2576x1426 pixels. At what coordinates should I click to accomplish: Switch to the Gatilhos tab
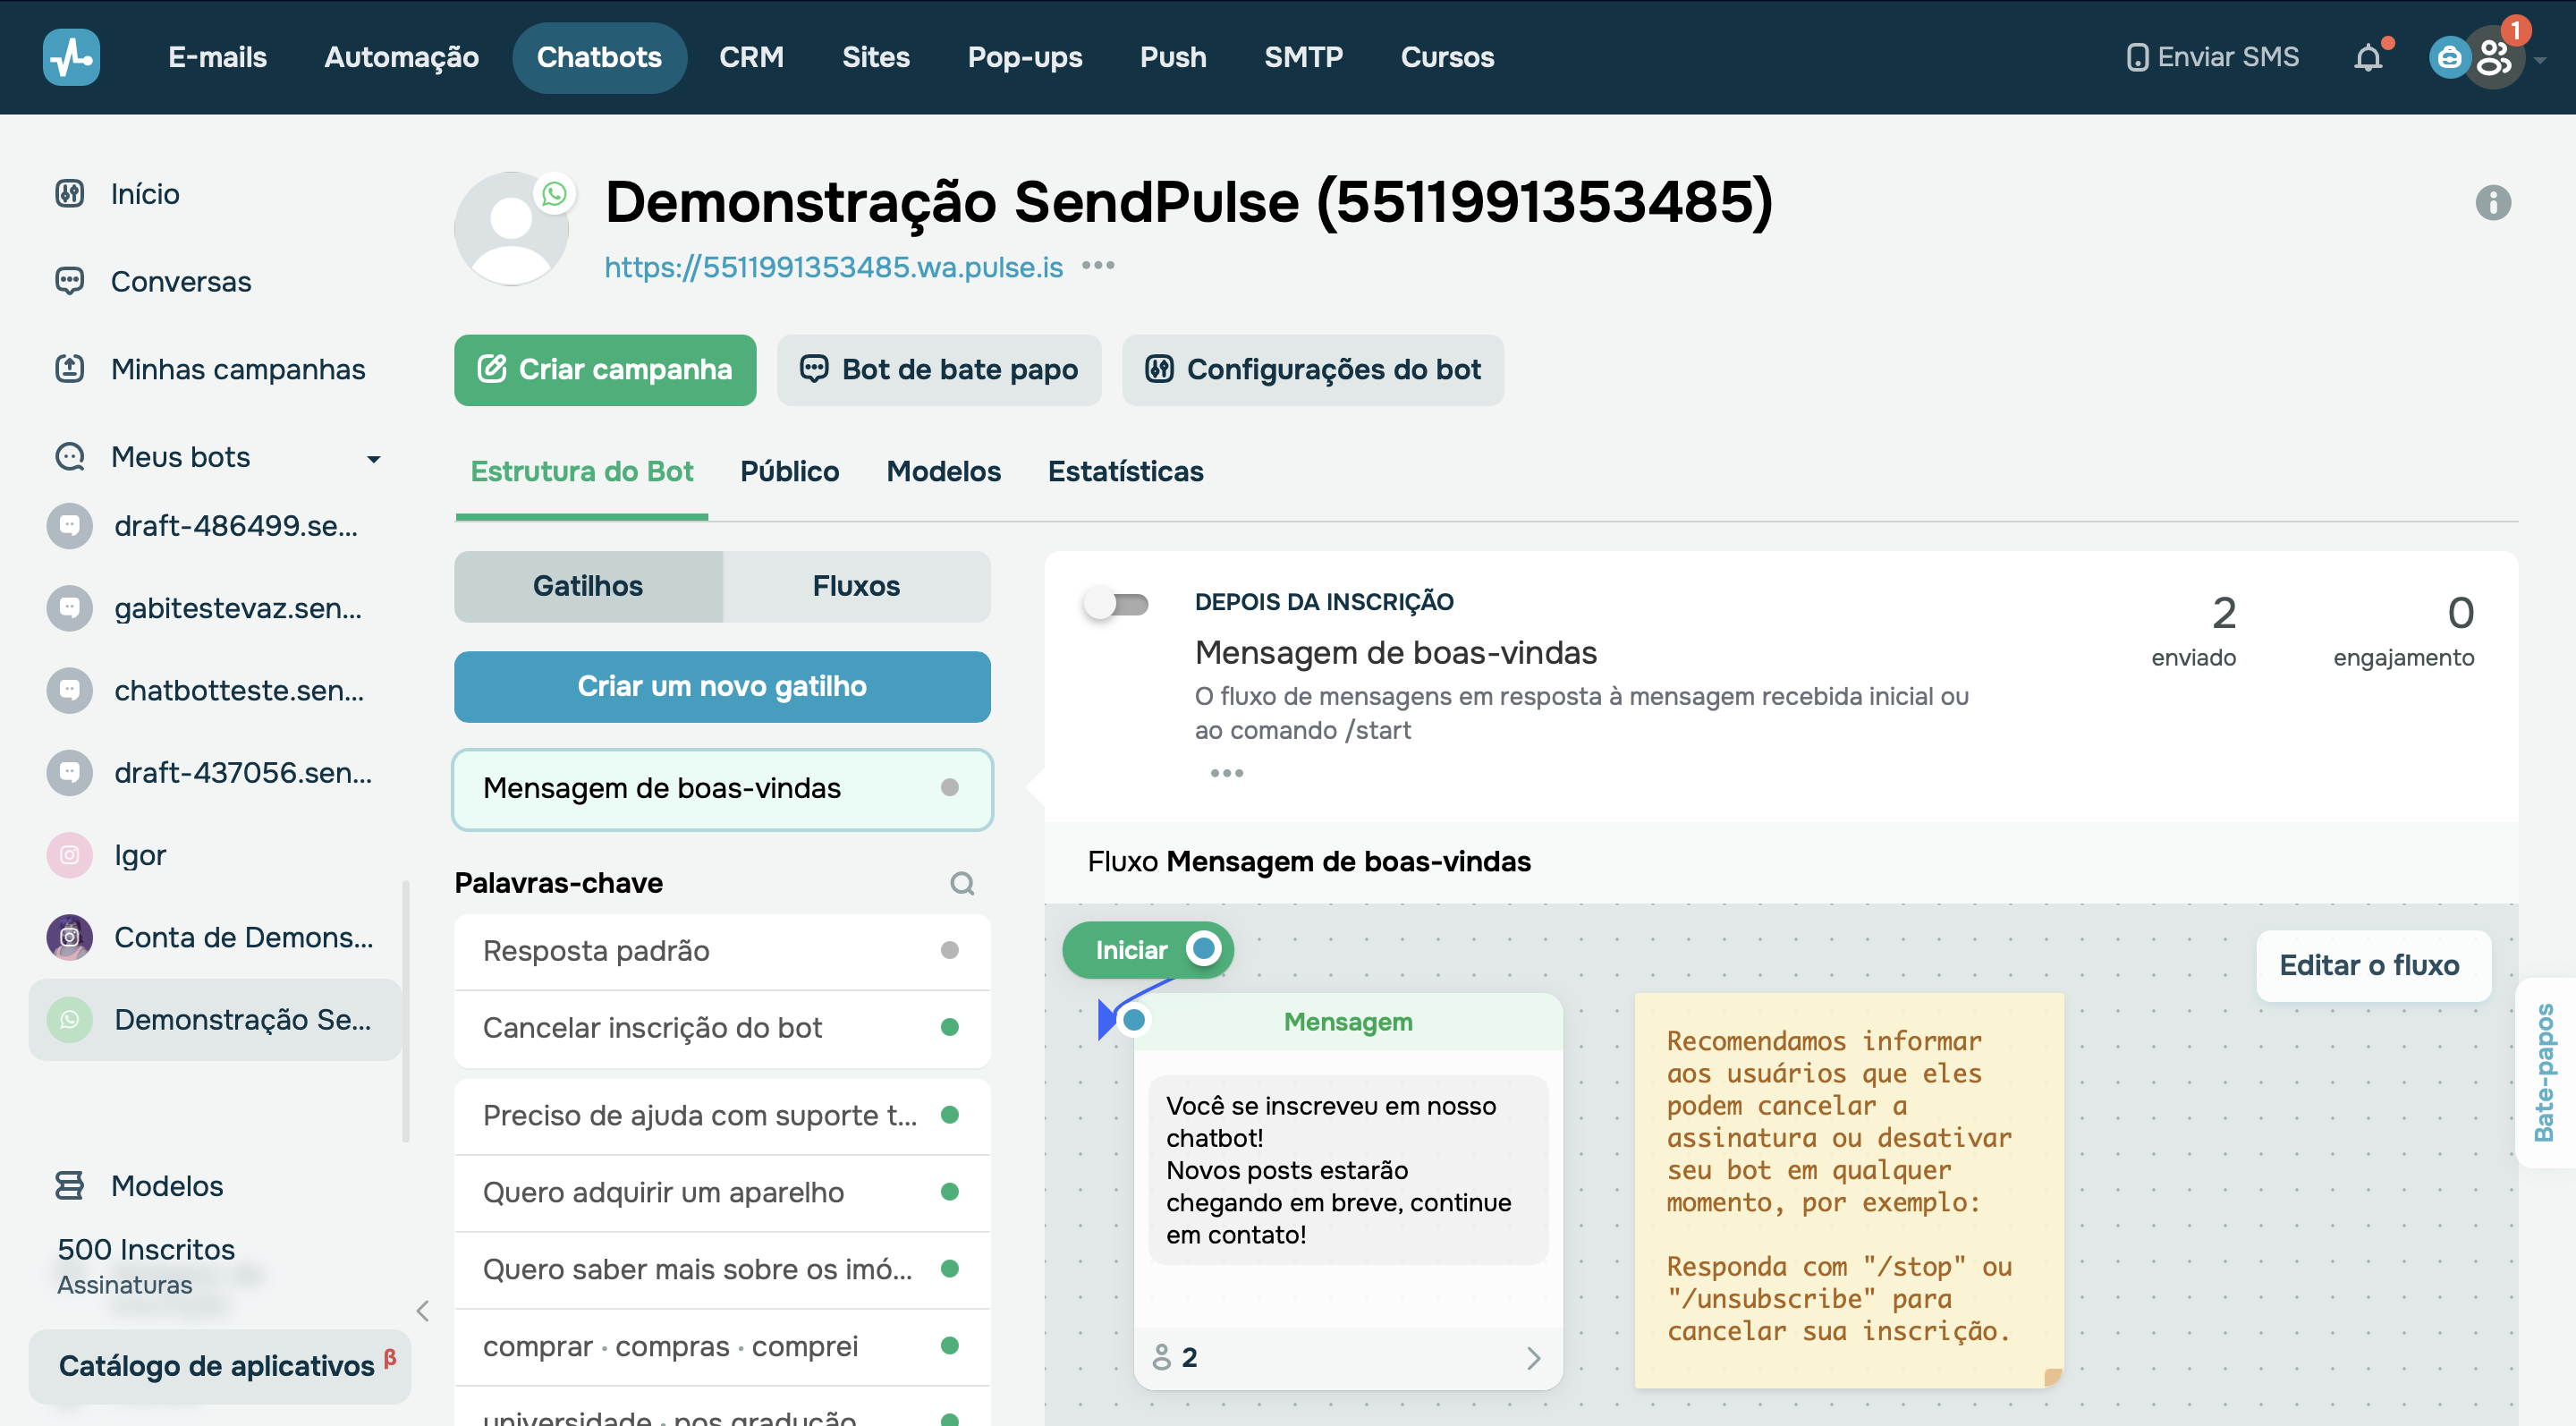tap(588, 586)
